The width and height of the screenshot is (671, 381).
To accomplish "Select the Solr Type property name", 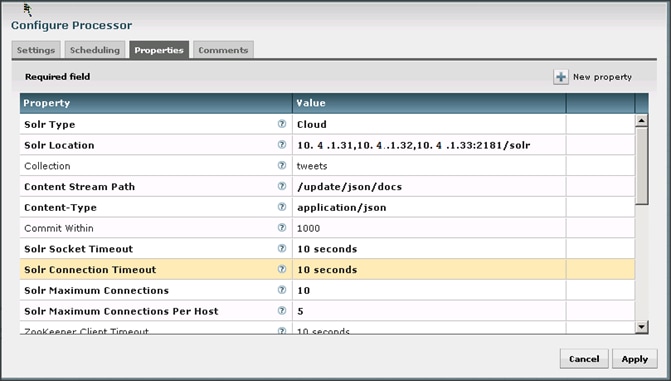I will tap(50, 124).
